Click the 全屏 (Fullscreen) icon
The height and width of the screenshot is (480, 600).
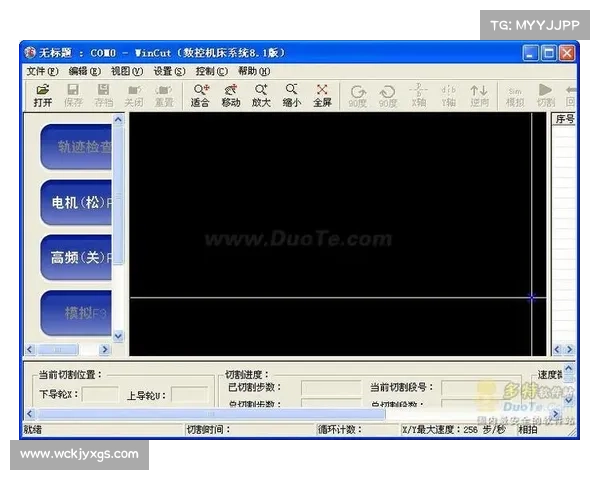[322, 95]
